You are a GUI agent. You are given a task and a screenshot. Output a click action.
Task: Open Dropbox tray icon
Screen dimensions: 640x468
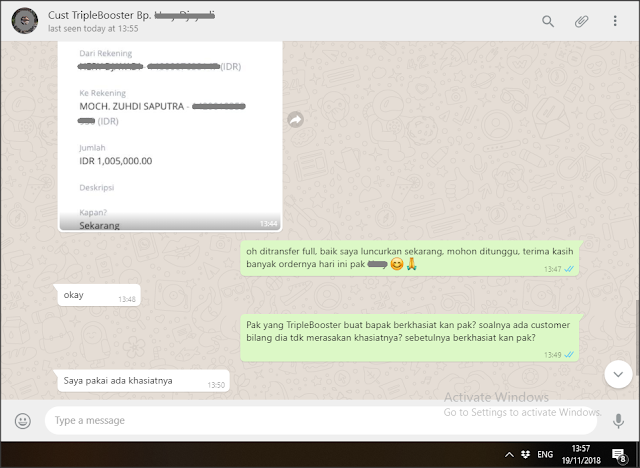click(526, 455)
